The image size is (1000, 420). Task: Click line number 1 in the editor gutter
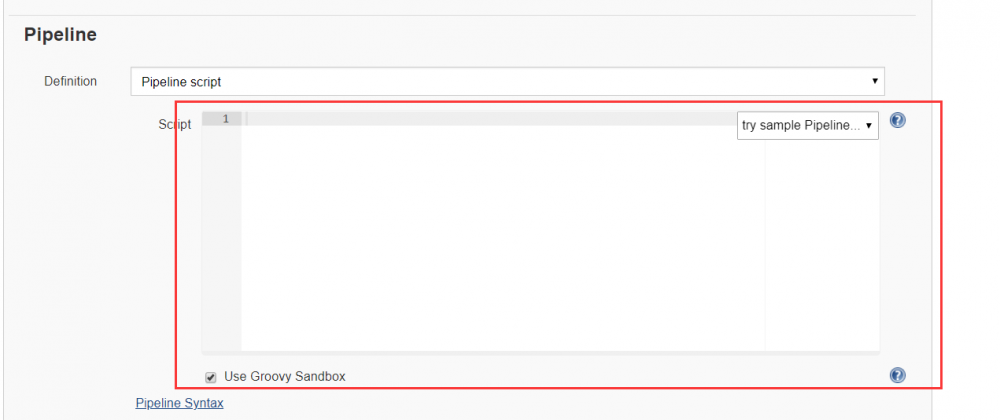coord(225,119)
